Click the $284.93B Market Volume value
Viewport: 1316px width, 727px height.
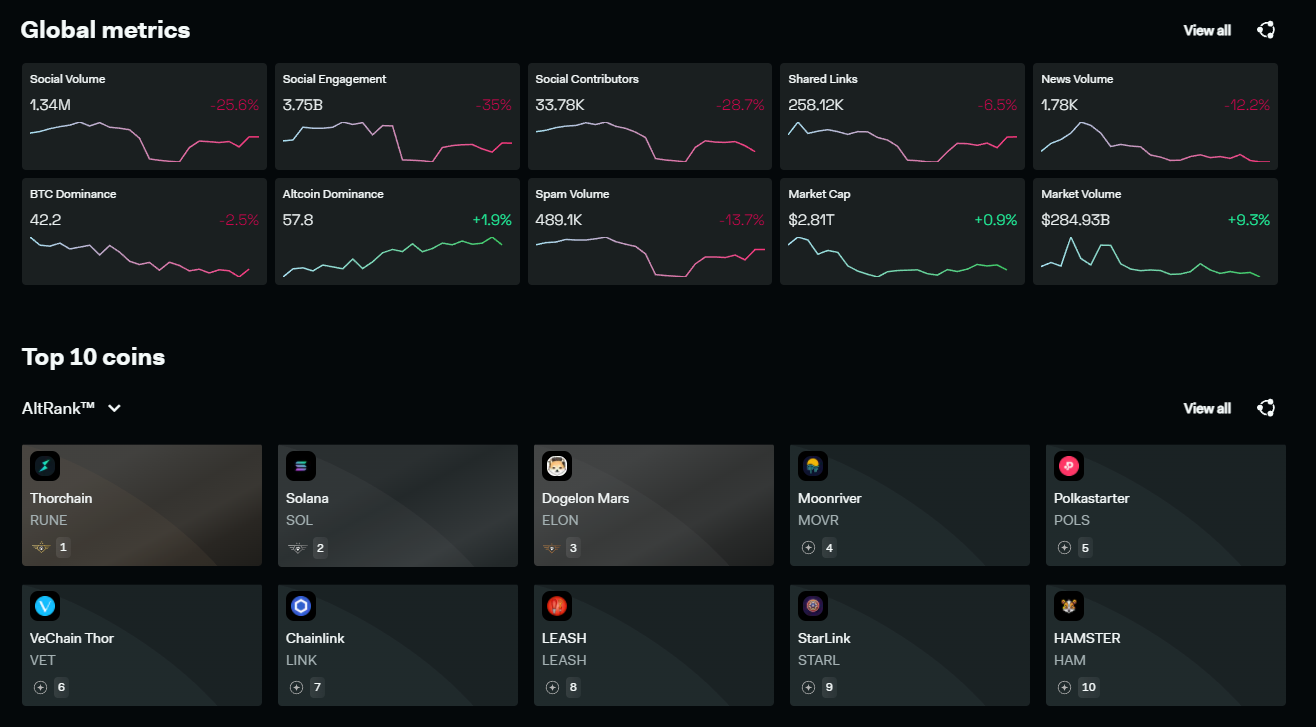pos(1075,220)
